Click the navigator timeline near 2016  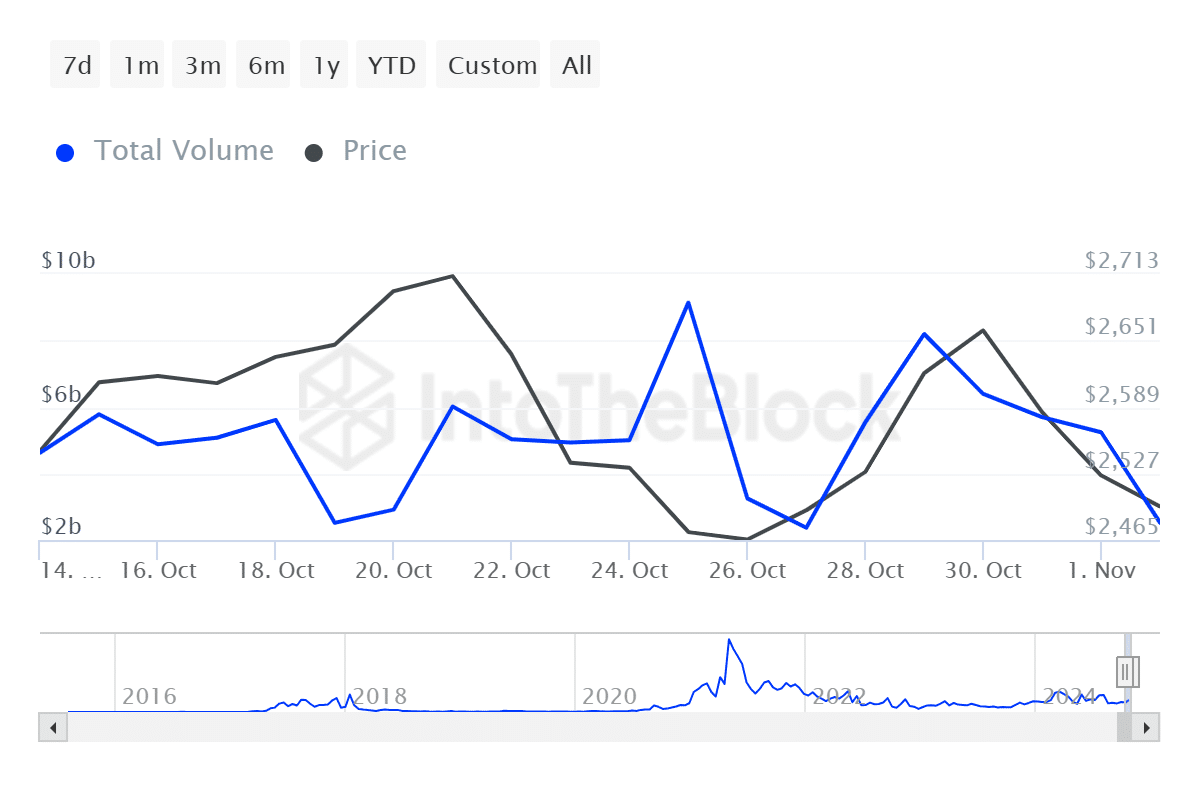tap(148, 695)
